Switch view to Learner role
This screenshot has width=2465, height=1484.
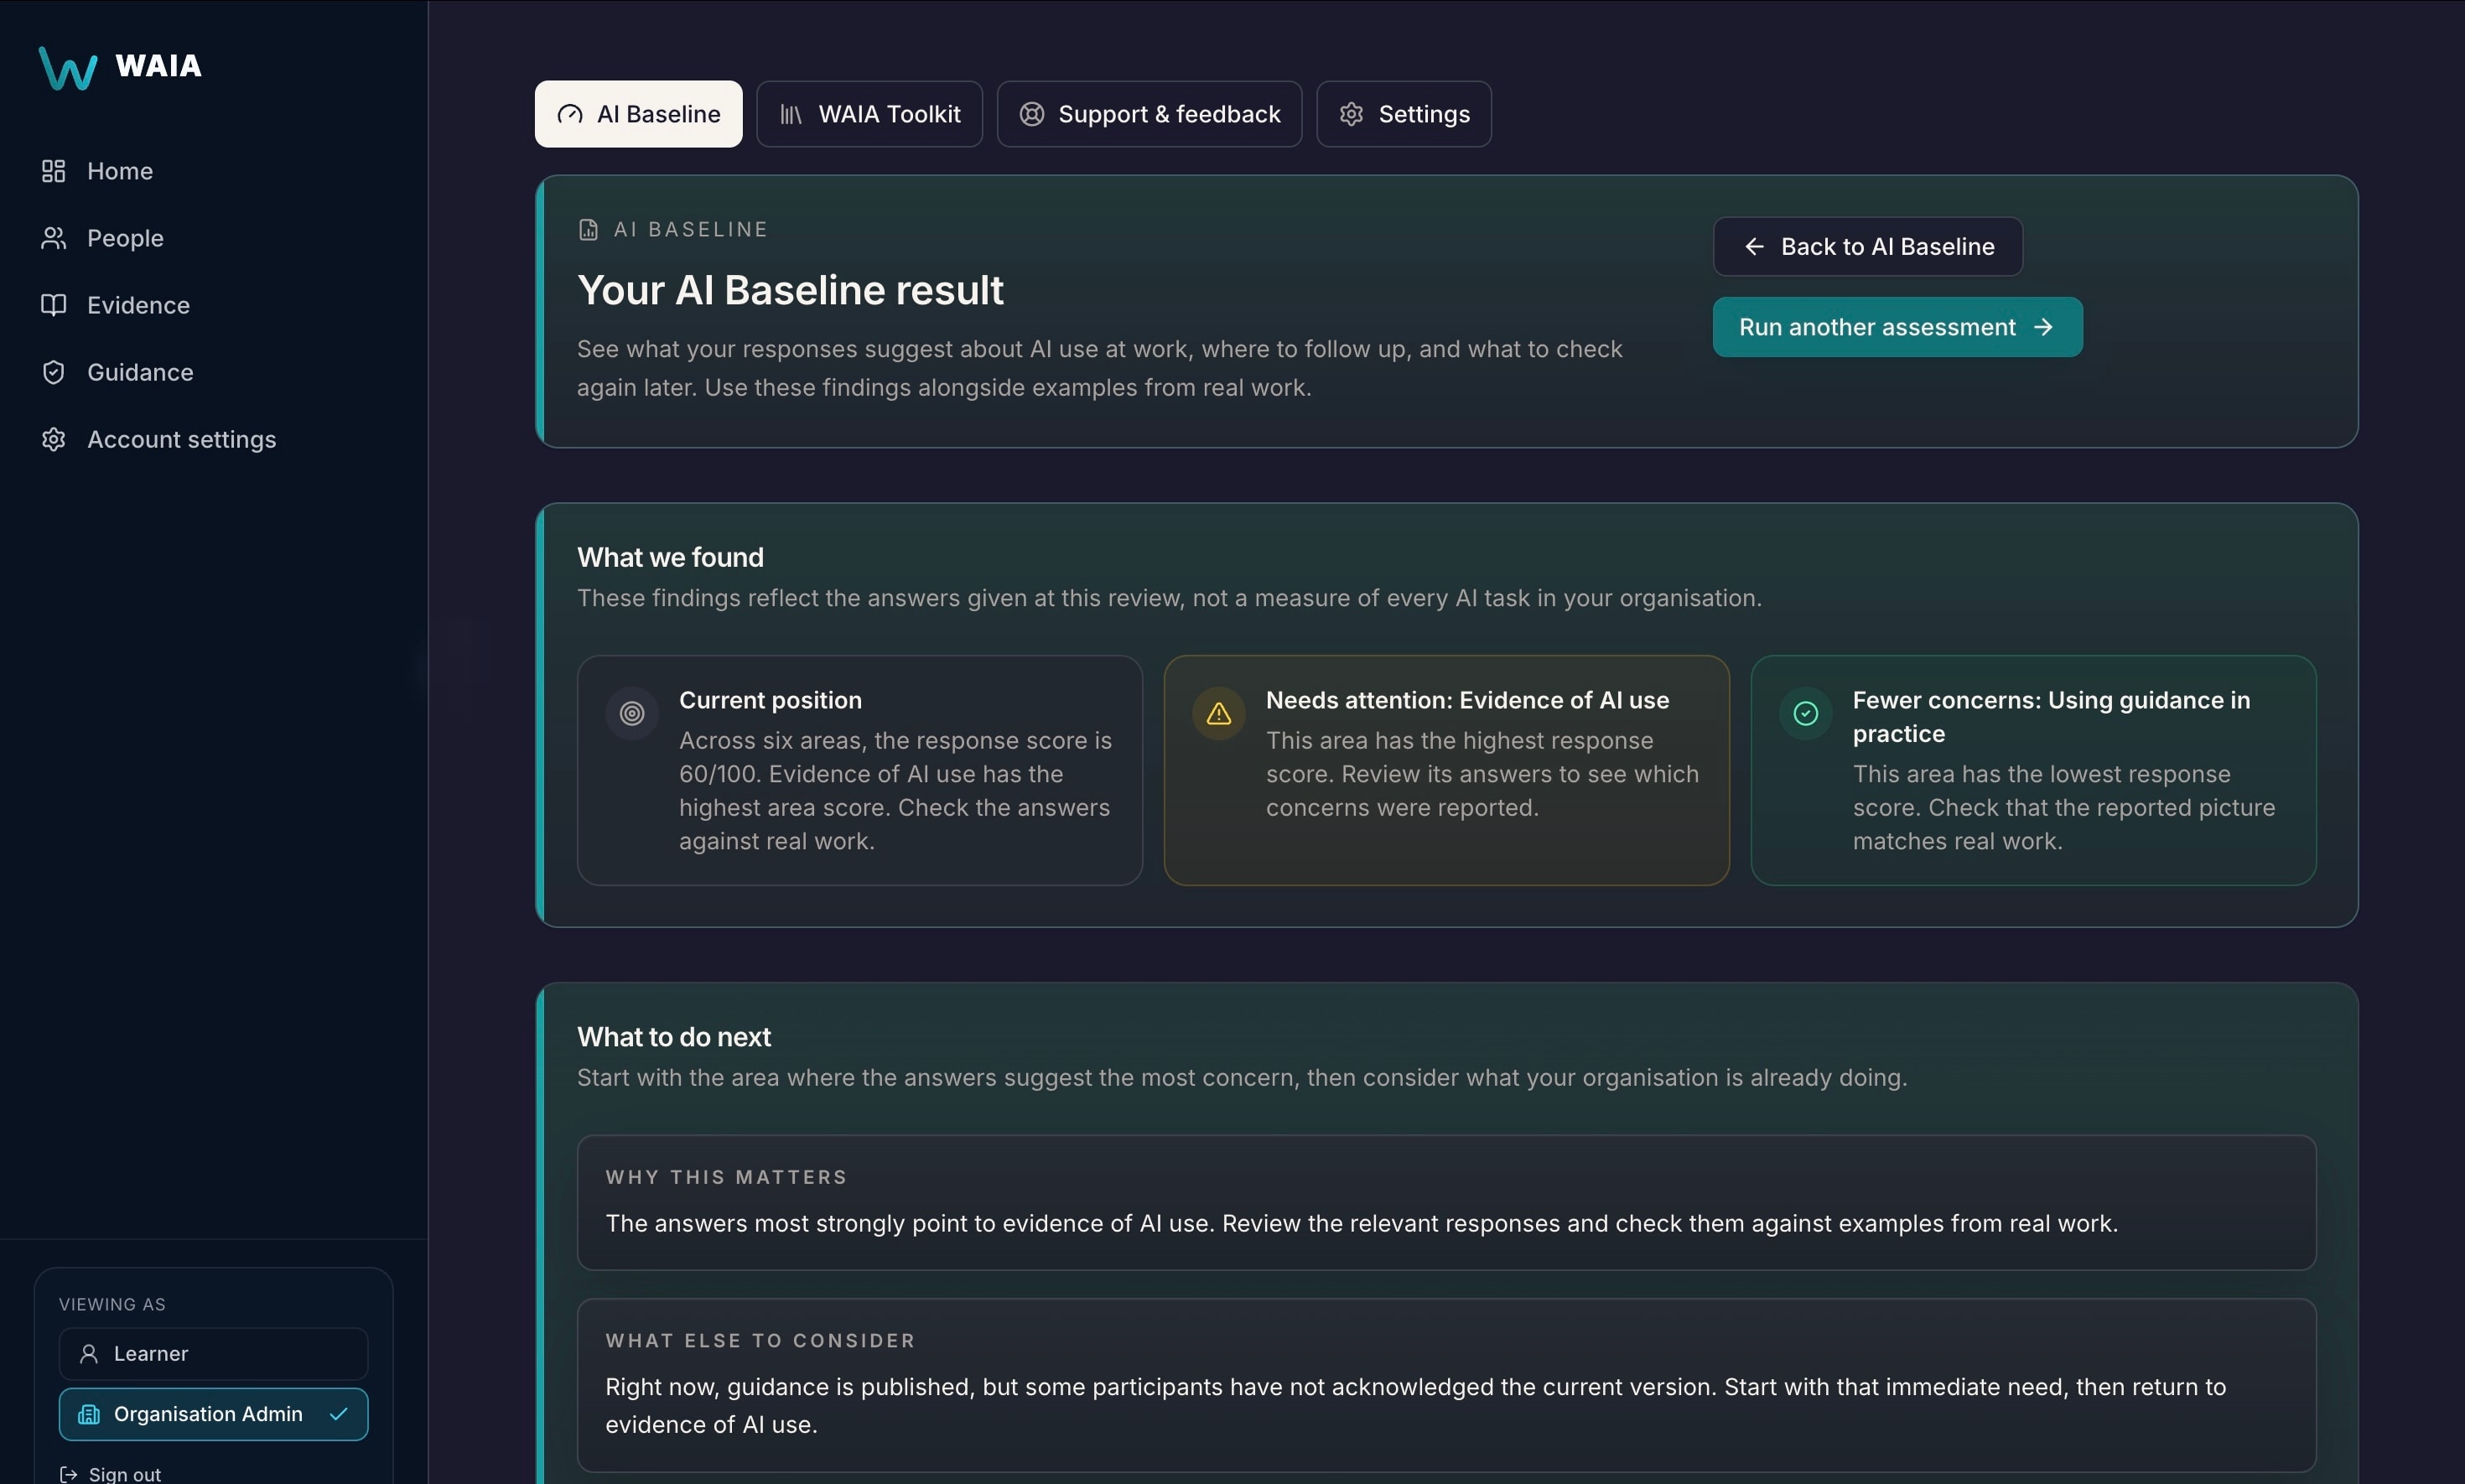click(x=213, y=1353)
